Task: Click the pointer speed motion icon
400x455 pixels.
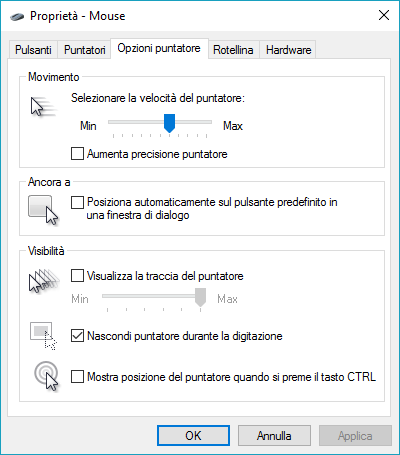Action: (x=43, y=107)
